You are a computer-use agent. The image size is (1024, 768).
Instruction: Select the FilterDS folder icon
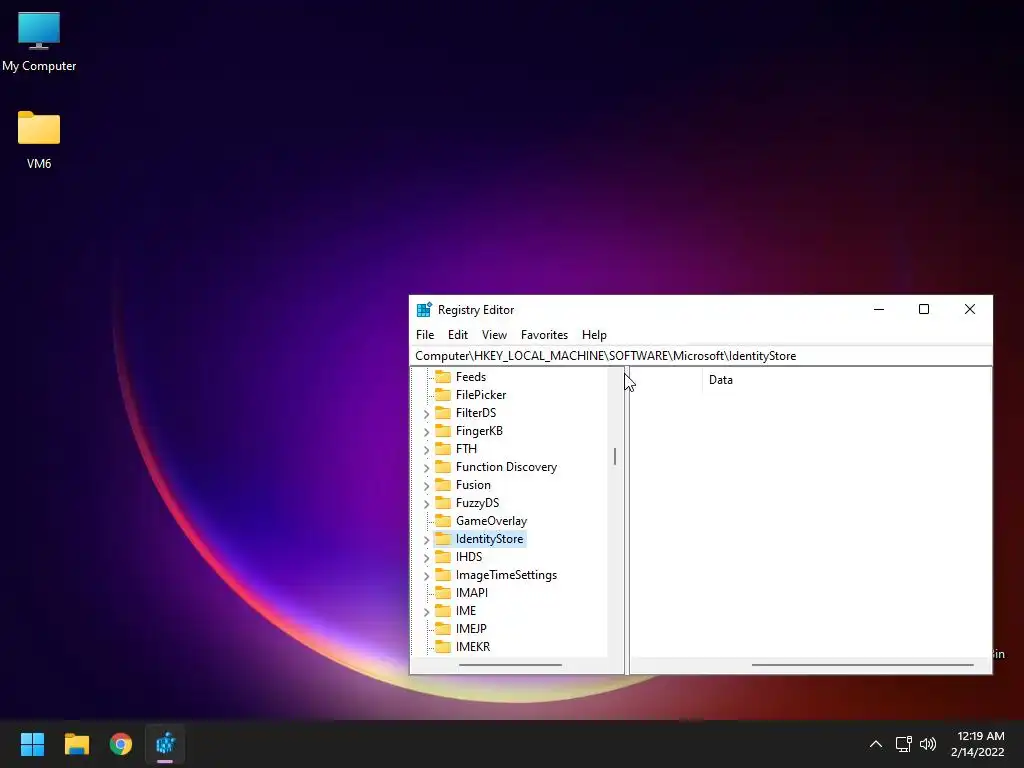(443, 413)
